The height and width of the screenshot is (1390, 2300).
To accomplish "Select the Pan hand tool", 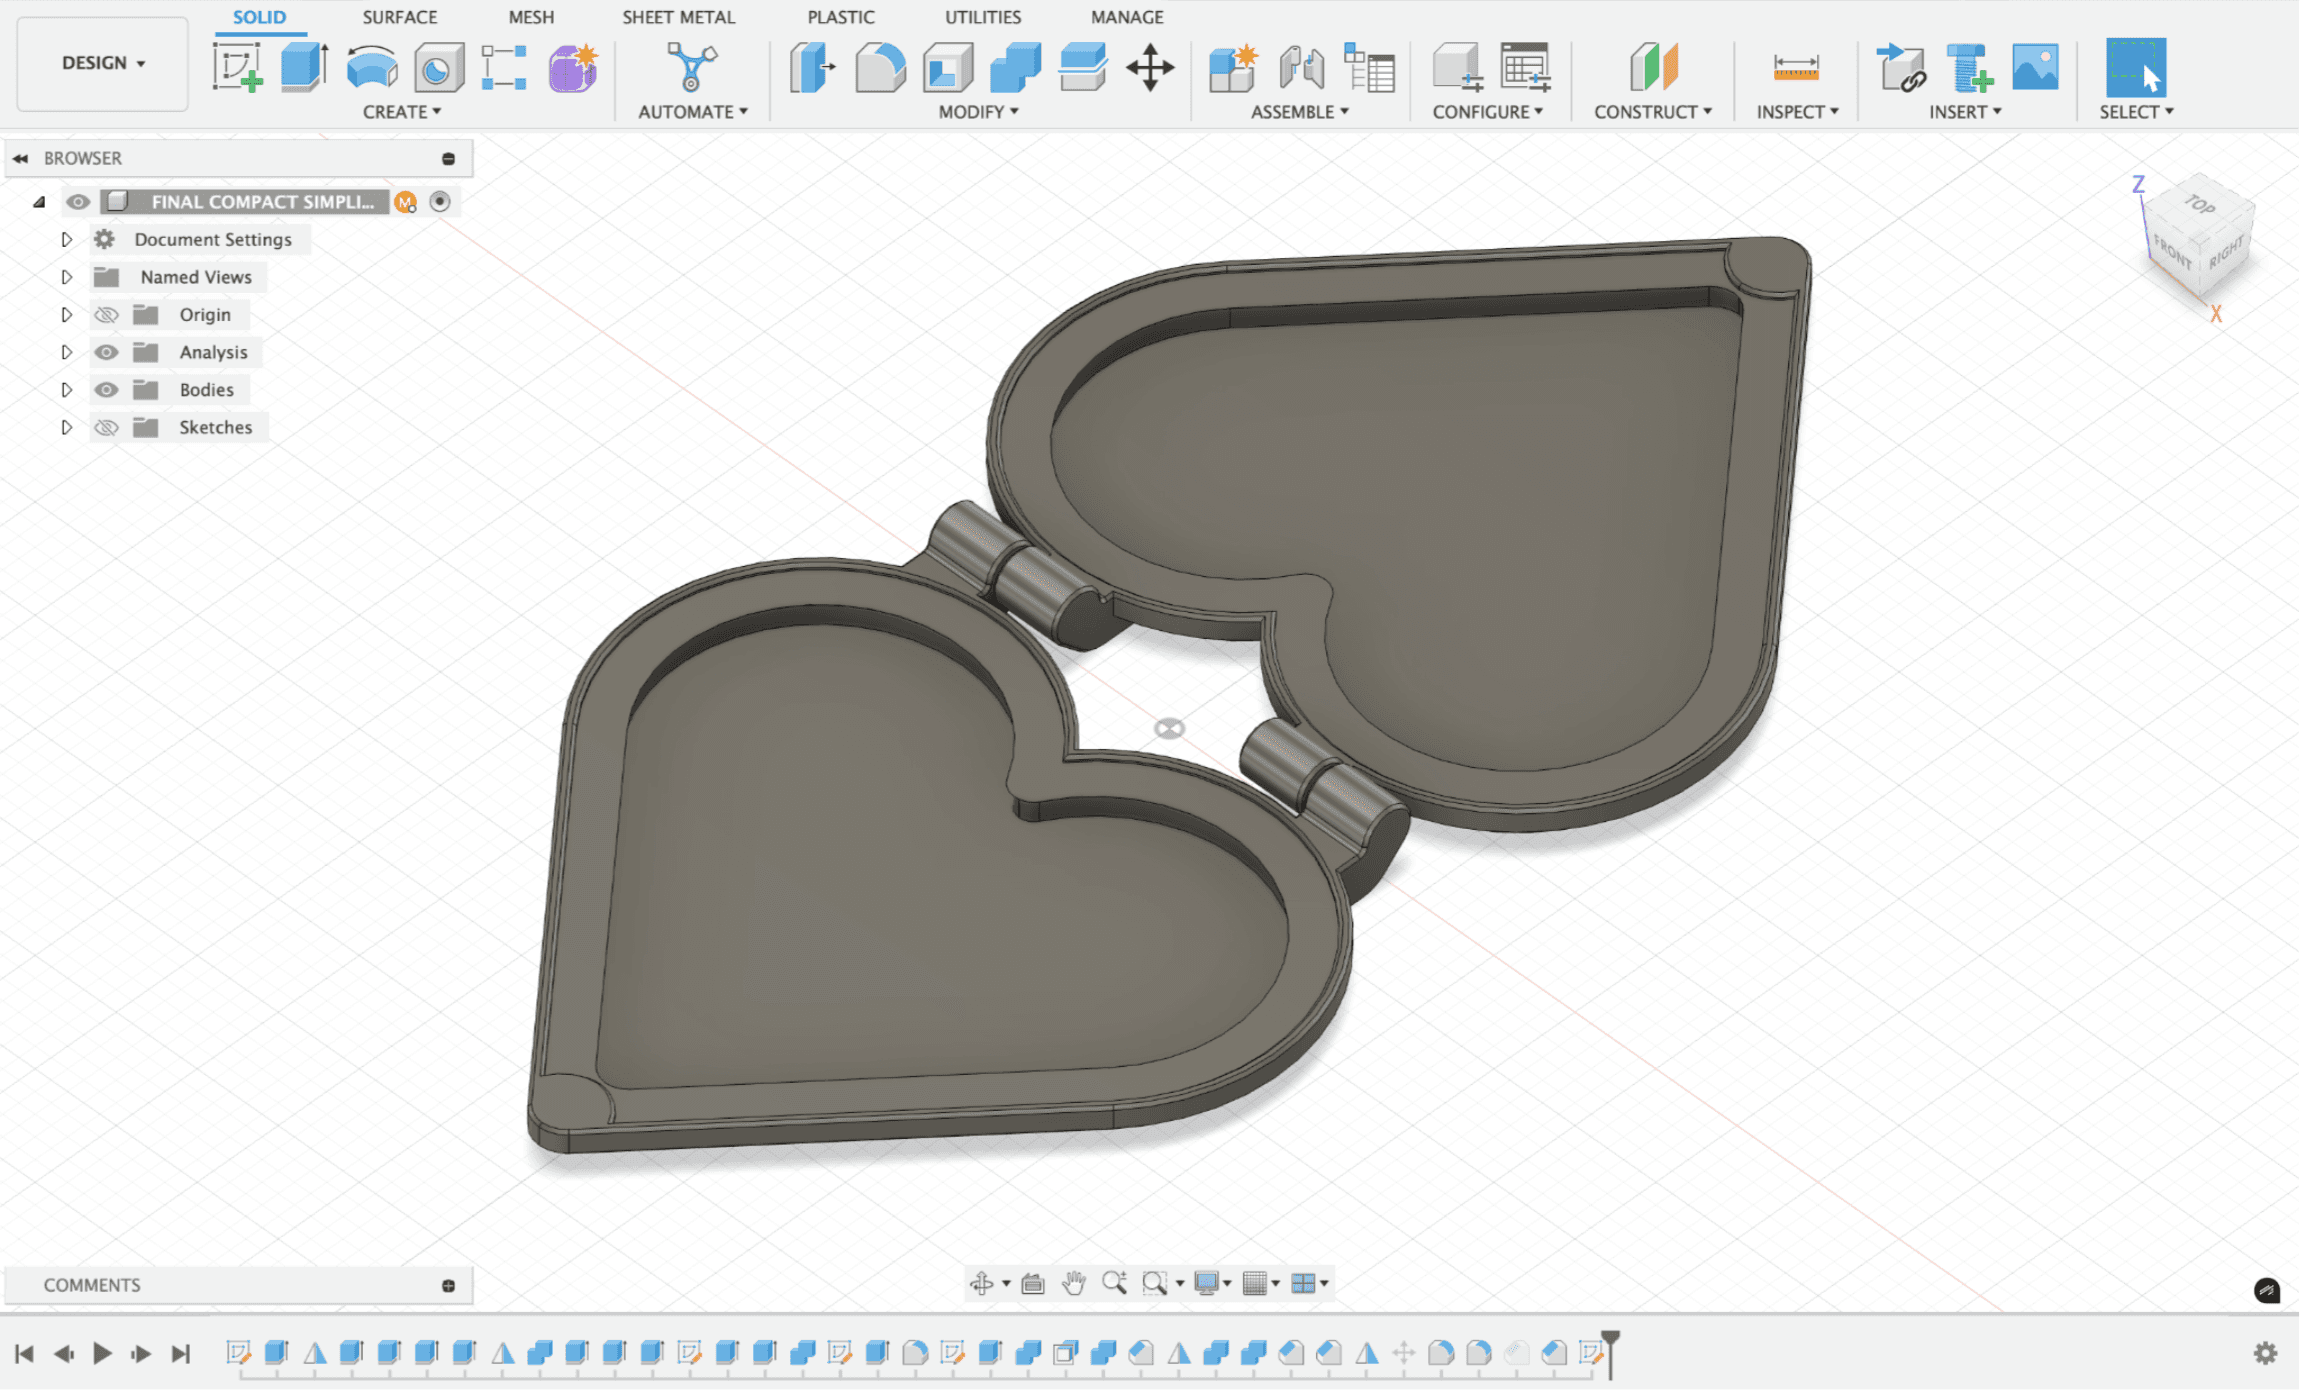I will click(x=1073, y=1283).
